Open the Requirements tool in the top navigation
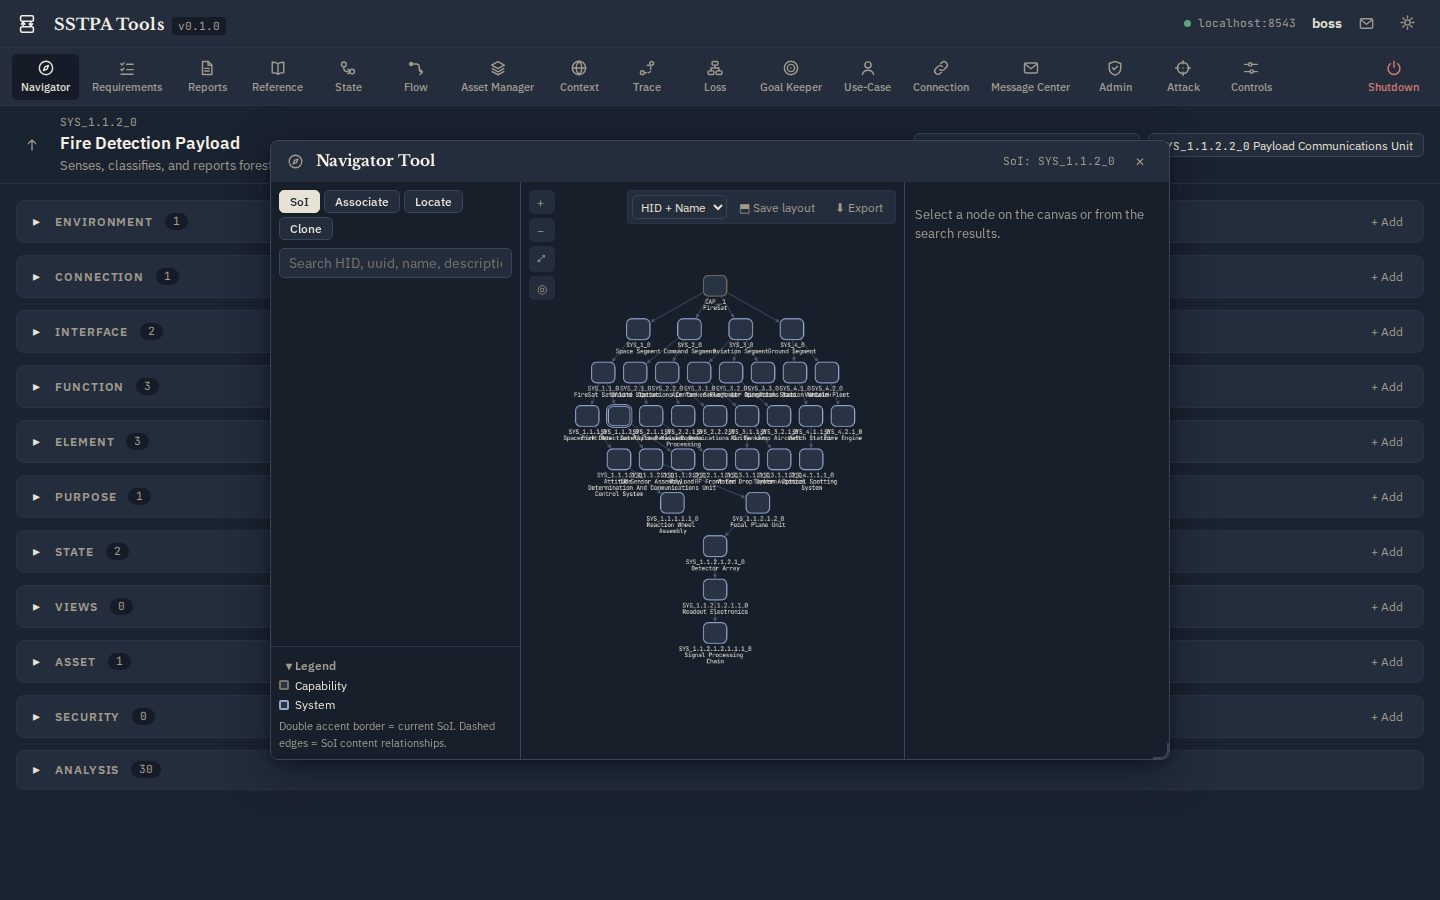1440x900 pixels. [x=127, y=77]
